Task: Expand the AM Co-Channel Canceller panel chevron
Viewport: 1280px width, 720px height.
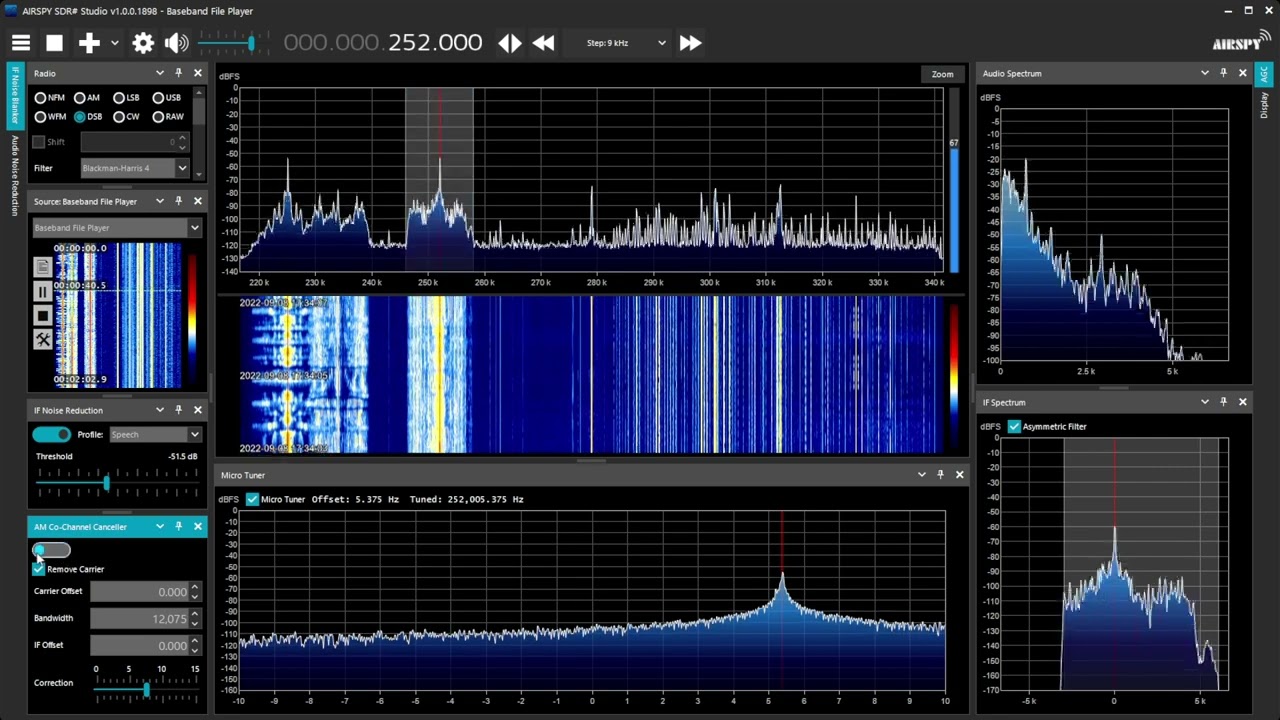Action: 159,526
